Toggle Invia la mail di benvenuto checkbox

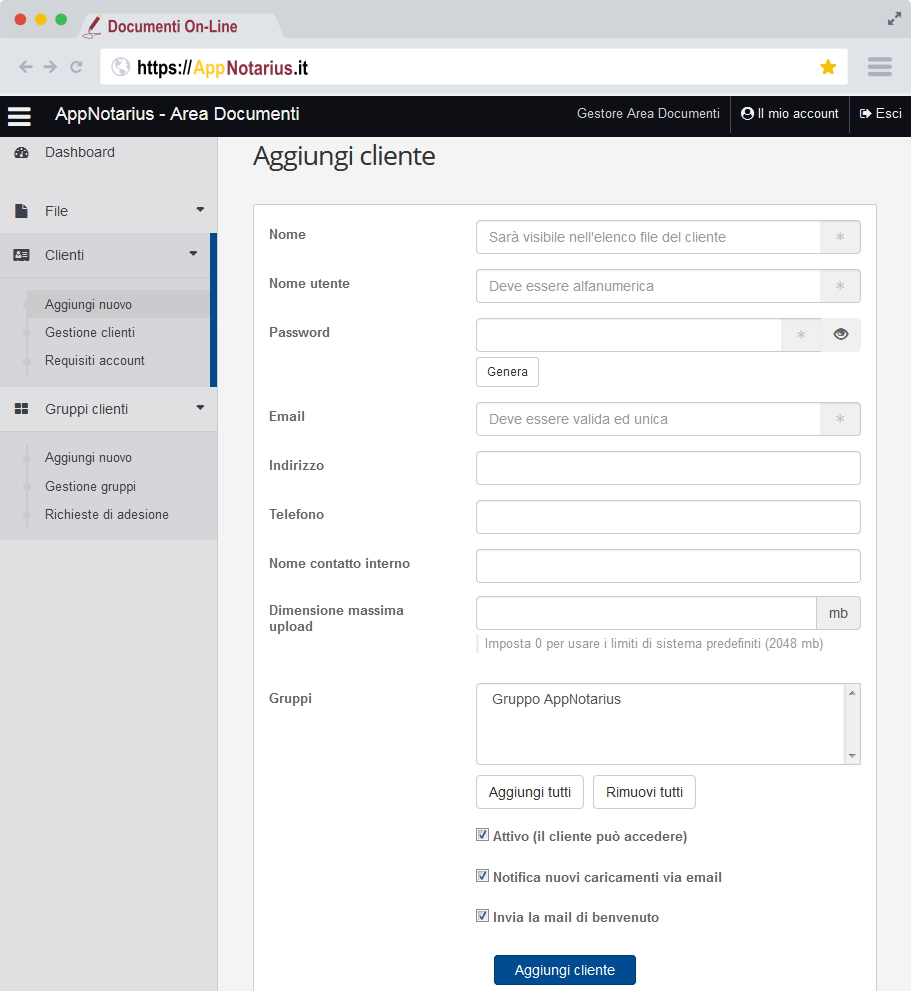click(483, 916)
